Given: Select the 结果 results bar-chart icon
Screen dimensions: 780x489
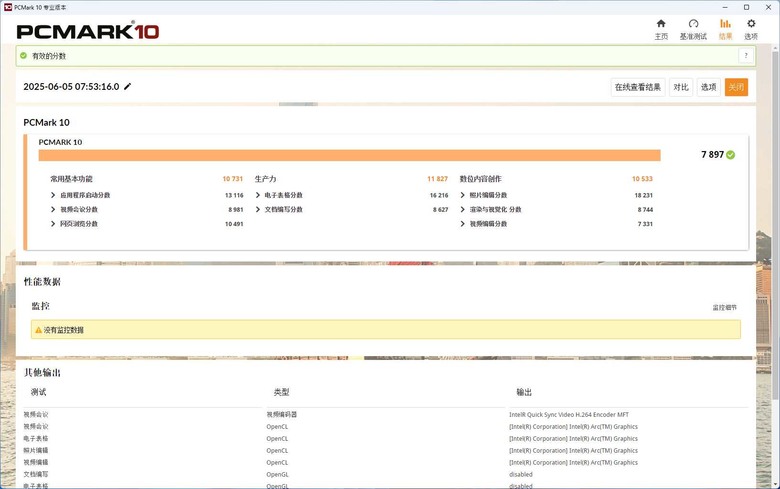Looking at the screenshot, I should point(725,23).
